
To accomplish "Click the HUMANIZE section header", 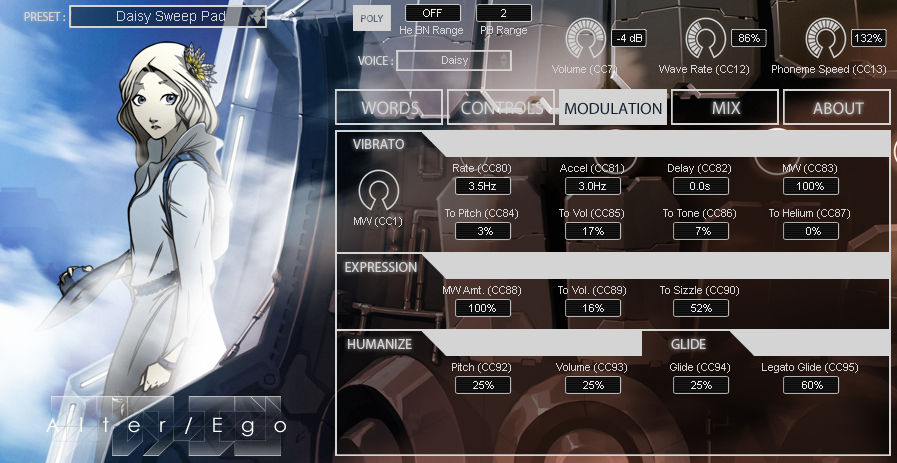I will tap(379, 344).
